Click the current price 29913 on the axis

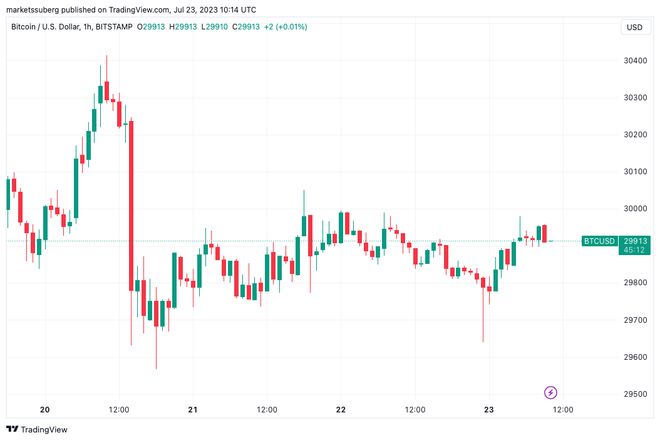tap(633, 241)
